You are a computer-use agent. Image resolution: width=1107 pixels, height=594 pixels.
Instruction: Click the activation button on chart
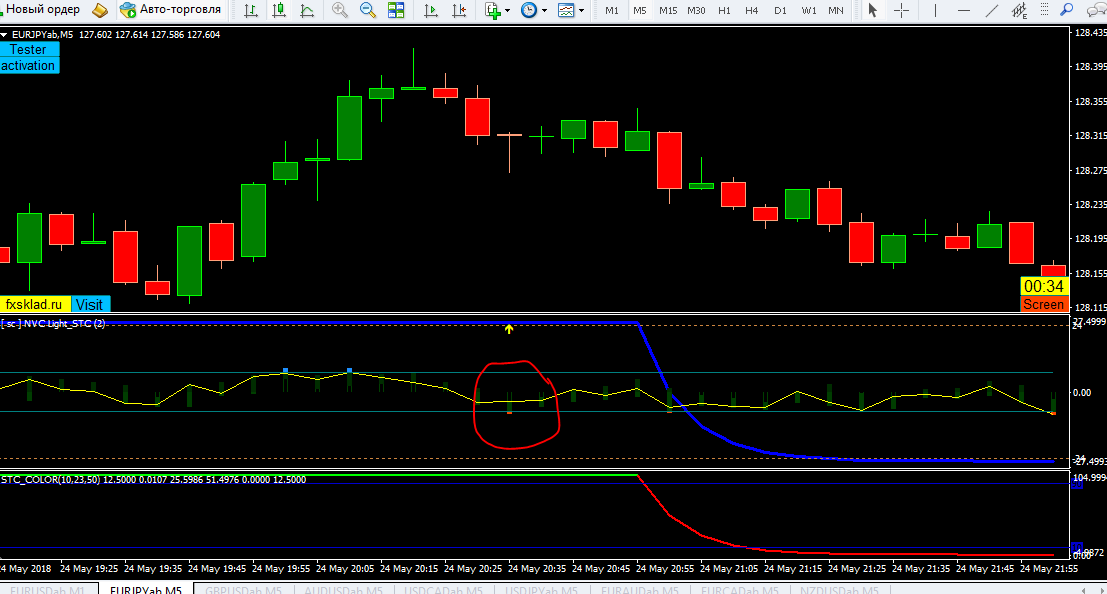pos(29,66)
